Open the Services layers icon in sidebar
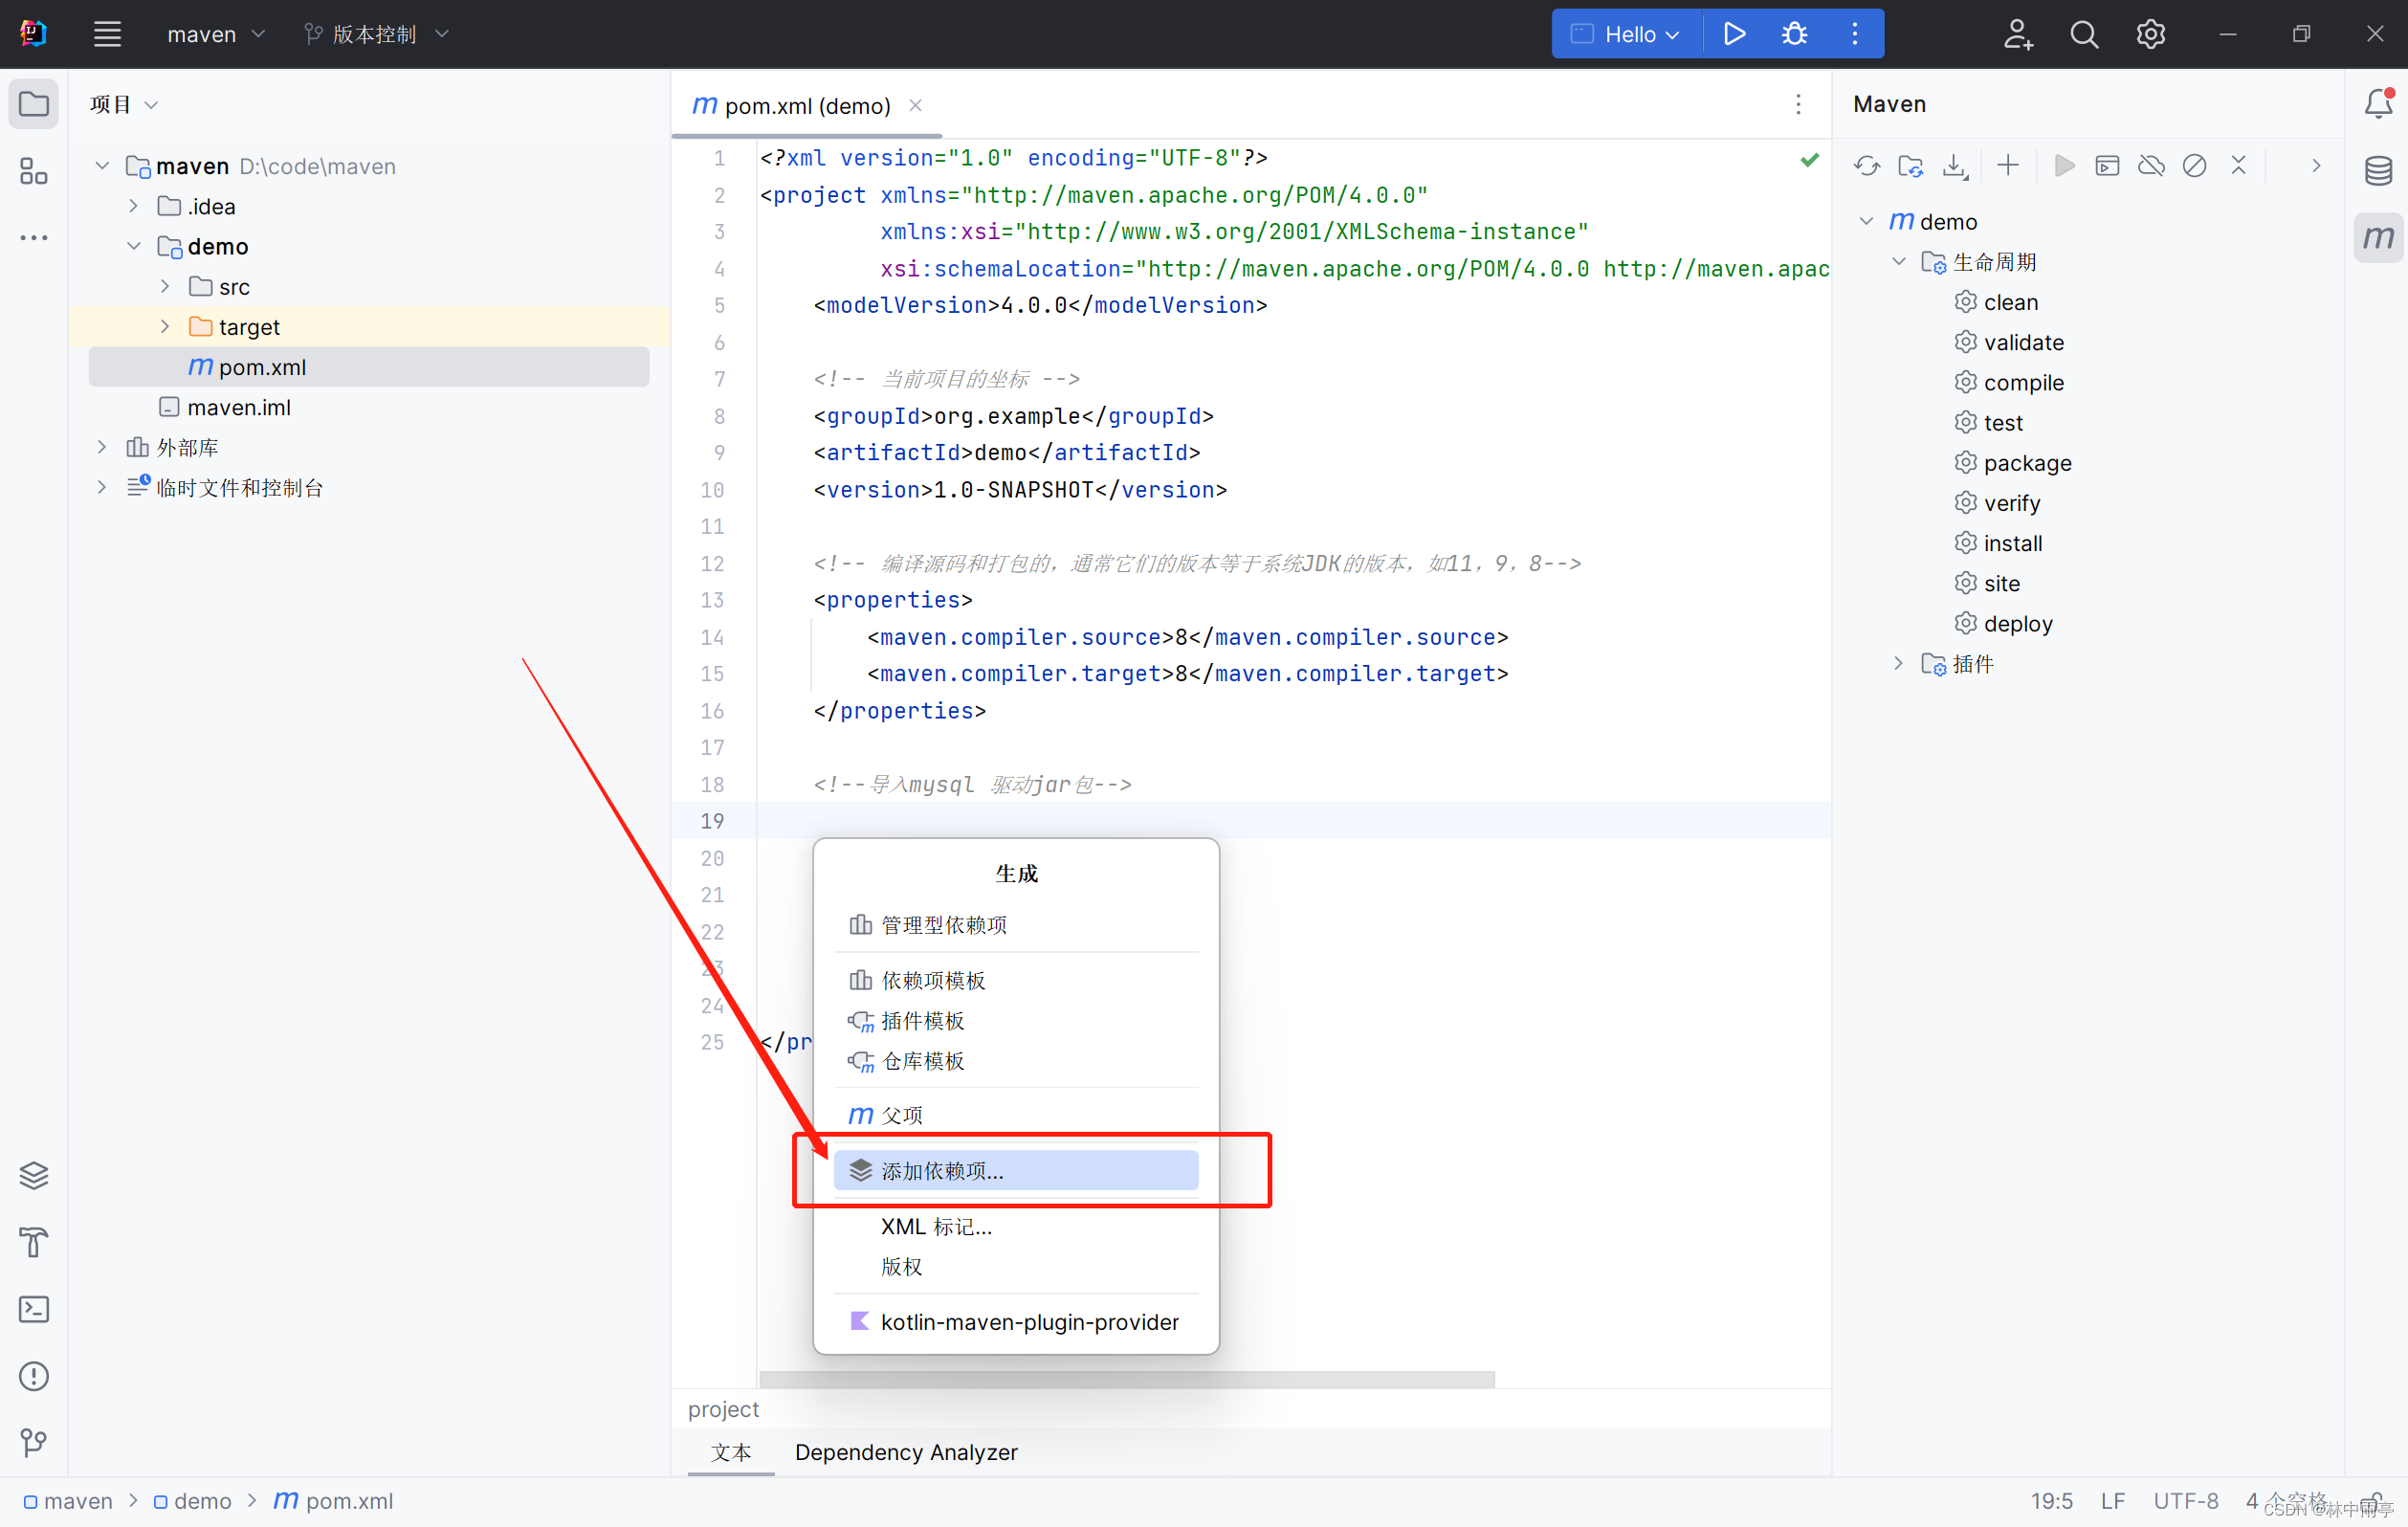This screenshot has height=1527, width=2408. click(x=34, y=1175)
